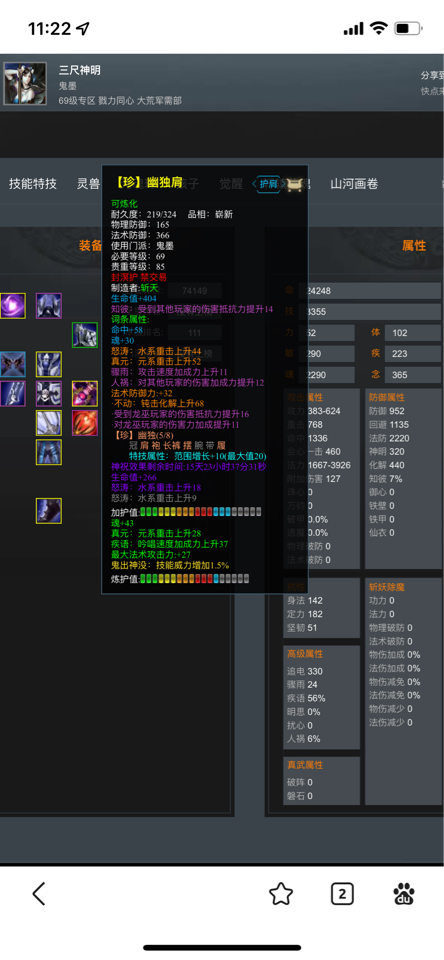Viewport: 444px width, 960px height.
Task: Select the green-bordered armor equipment icon
Action: pyautogui.click(x=85, y=335)
